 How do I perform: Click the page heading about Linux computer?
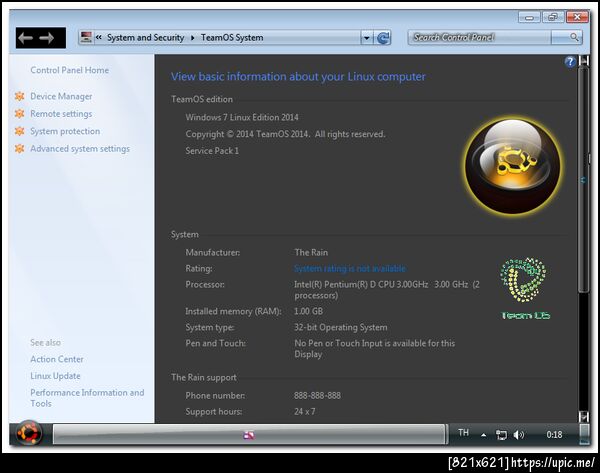pos(298,77)
